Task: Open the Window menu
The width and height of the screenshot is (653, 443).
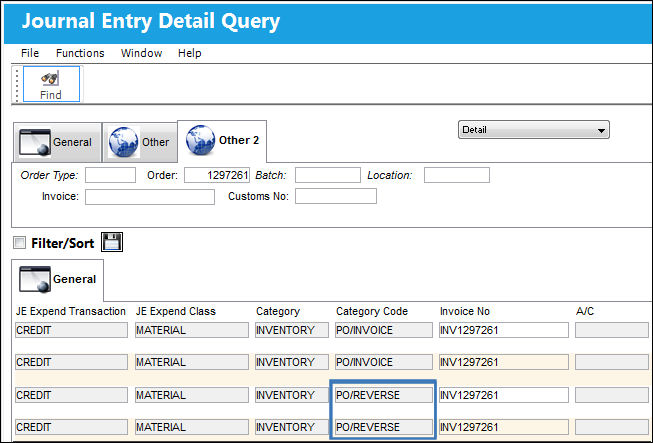Action: point(141,53)
